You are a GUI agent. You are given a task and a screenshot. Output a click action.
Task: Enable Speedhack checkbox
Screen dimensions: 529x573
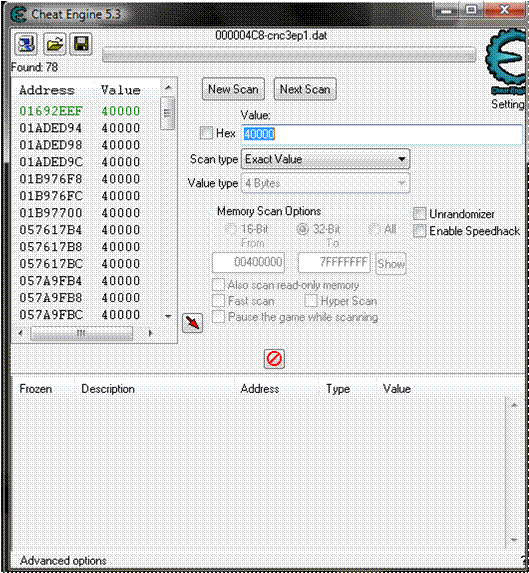(419, 231)
